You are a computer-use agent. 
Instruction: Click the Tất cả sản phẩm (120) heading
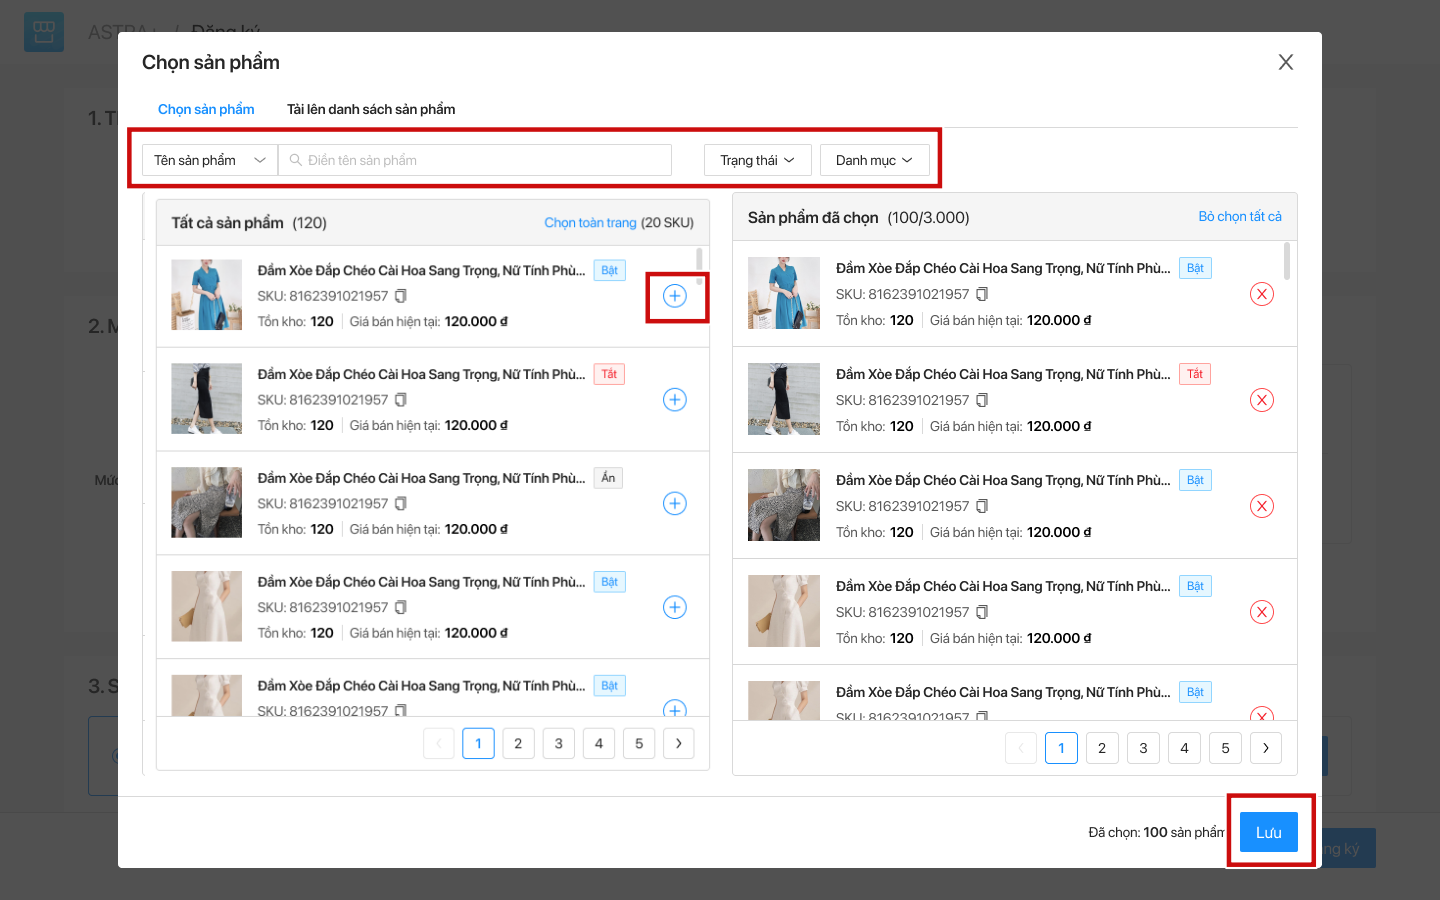point(249,223)
